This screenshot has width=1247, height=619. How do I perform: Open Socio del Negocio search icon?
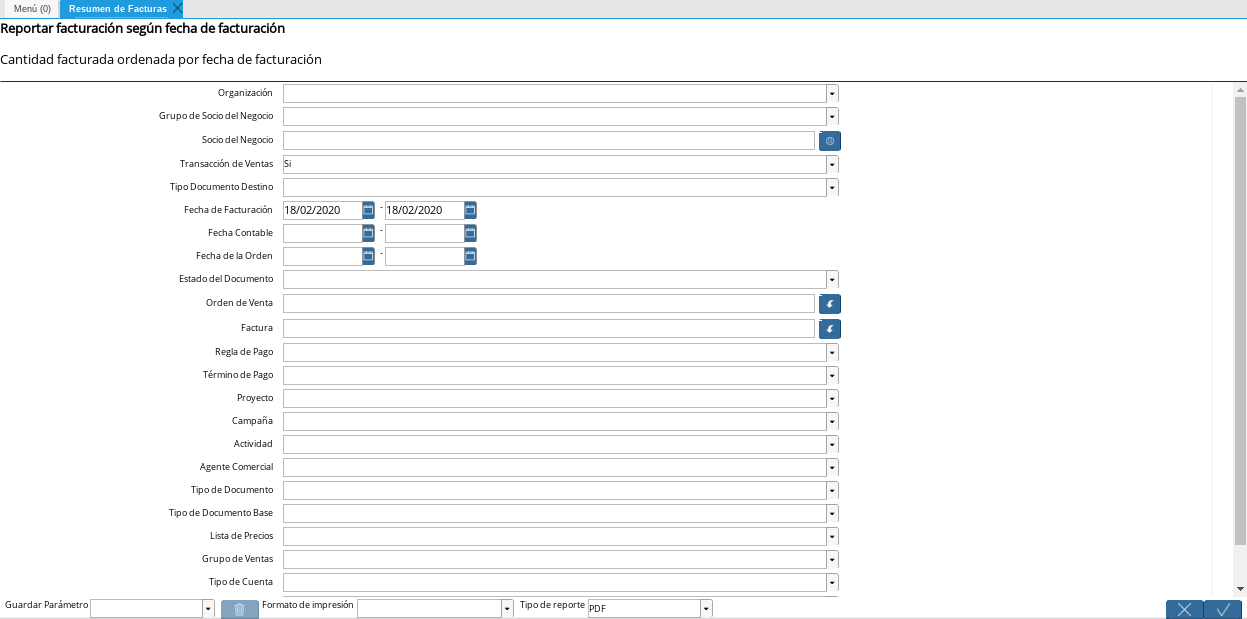pyautogui.click(x=830, y=141)
